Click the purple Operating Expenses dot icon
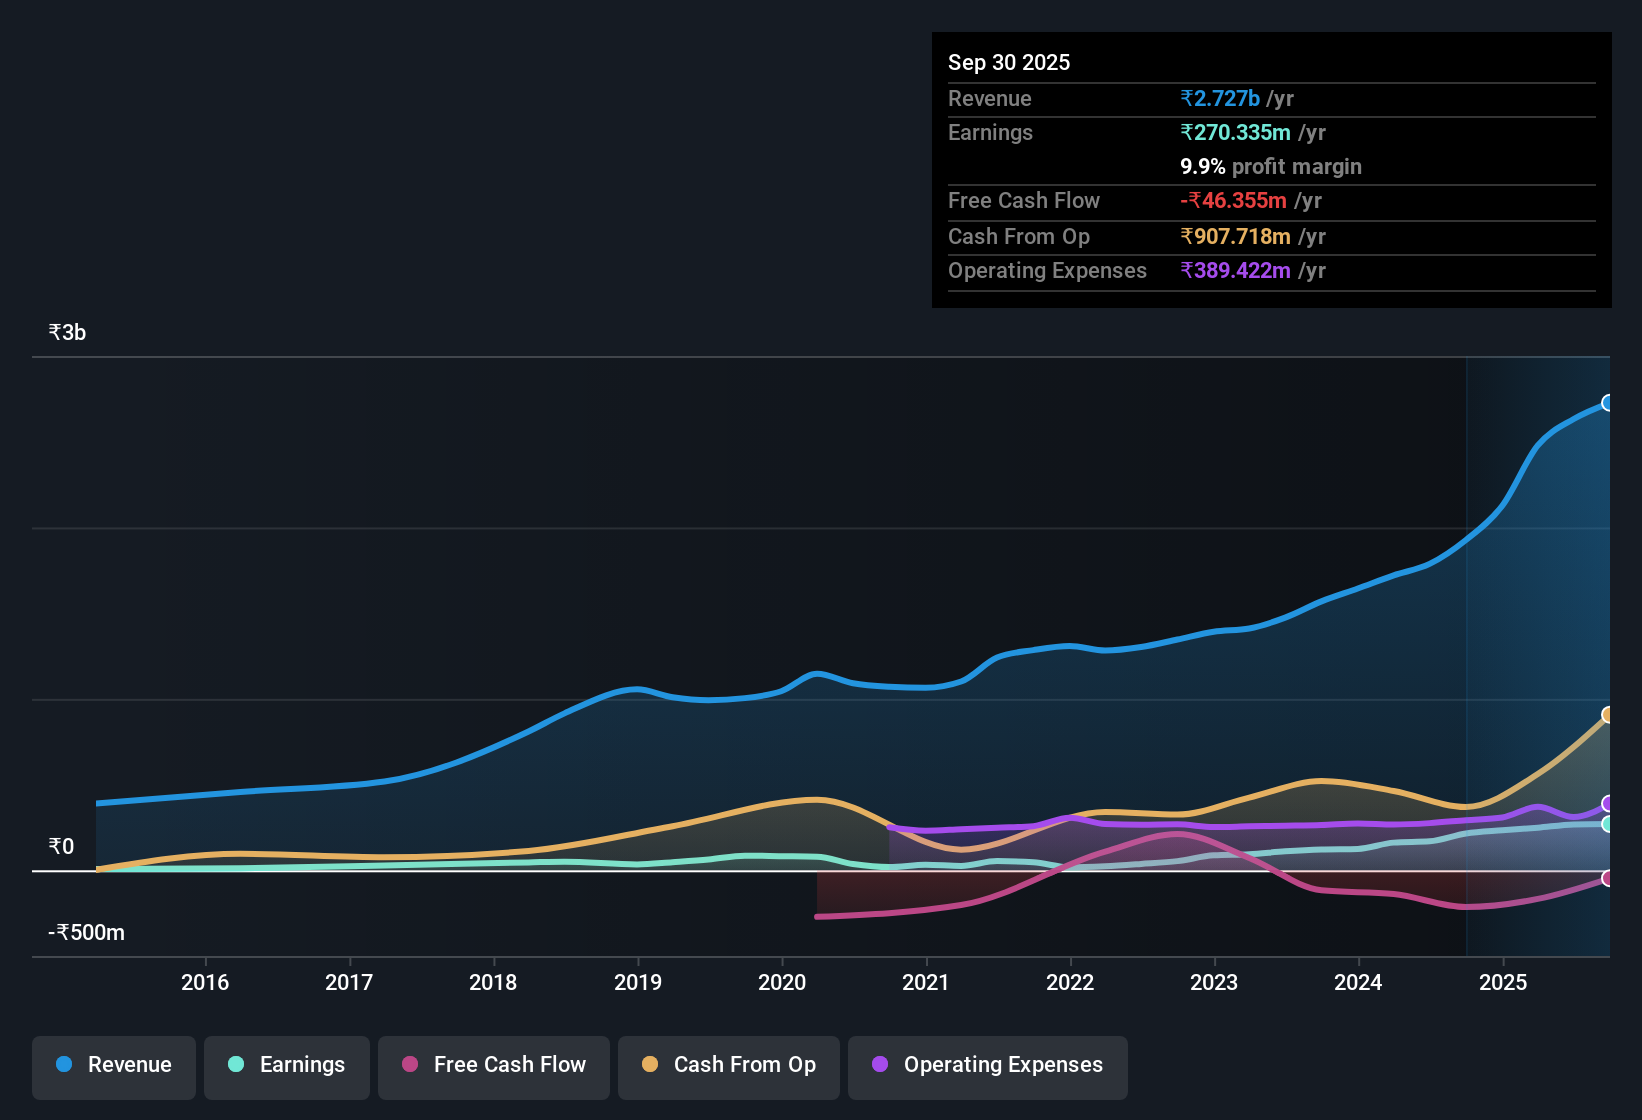Image resolution: width=1642 pixels, height=1120 pixels. [880, 1064]
